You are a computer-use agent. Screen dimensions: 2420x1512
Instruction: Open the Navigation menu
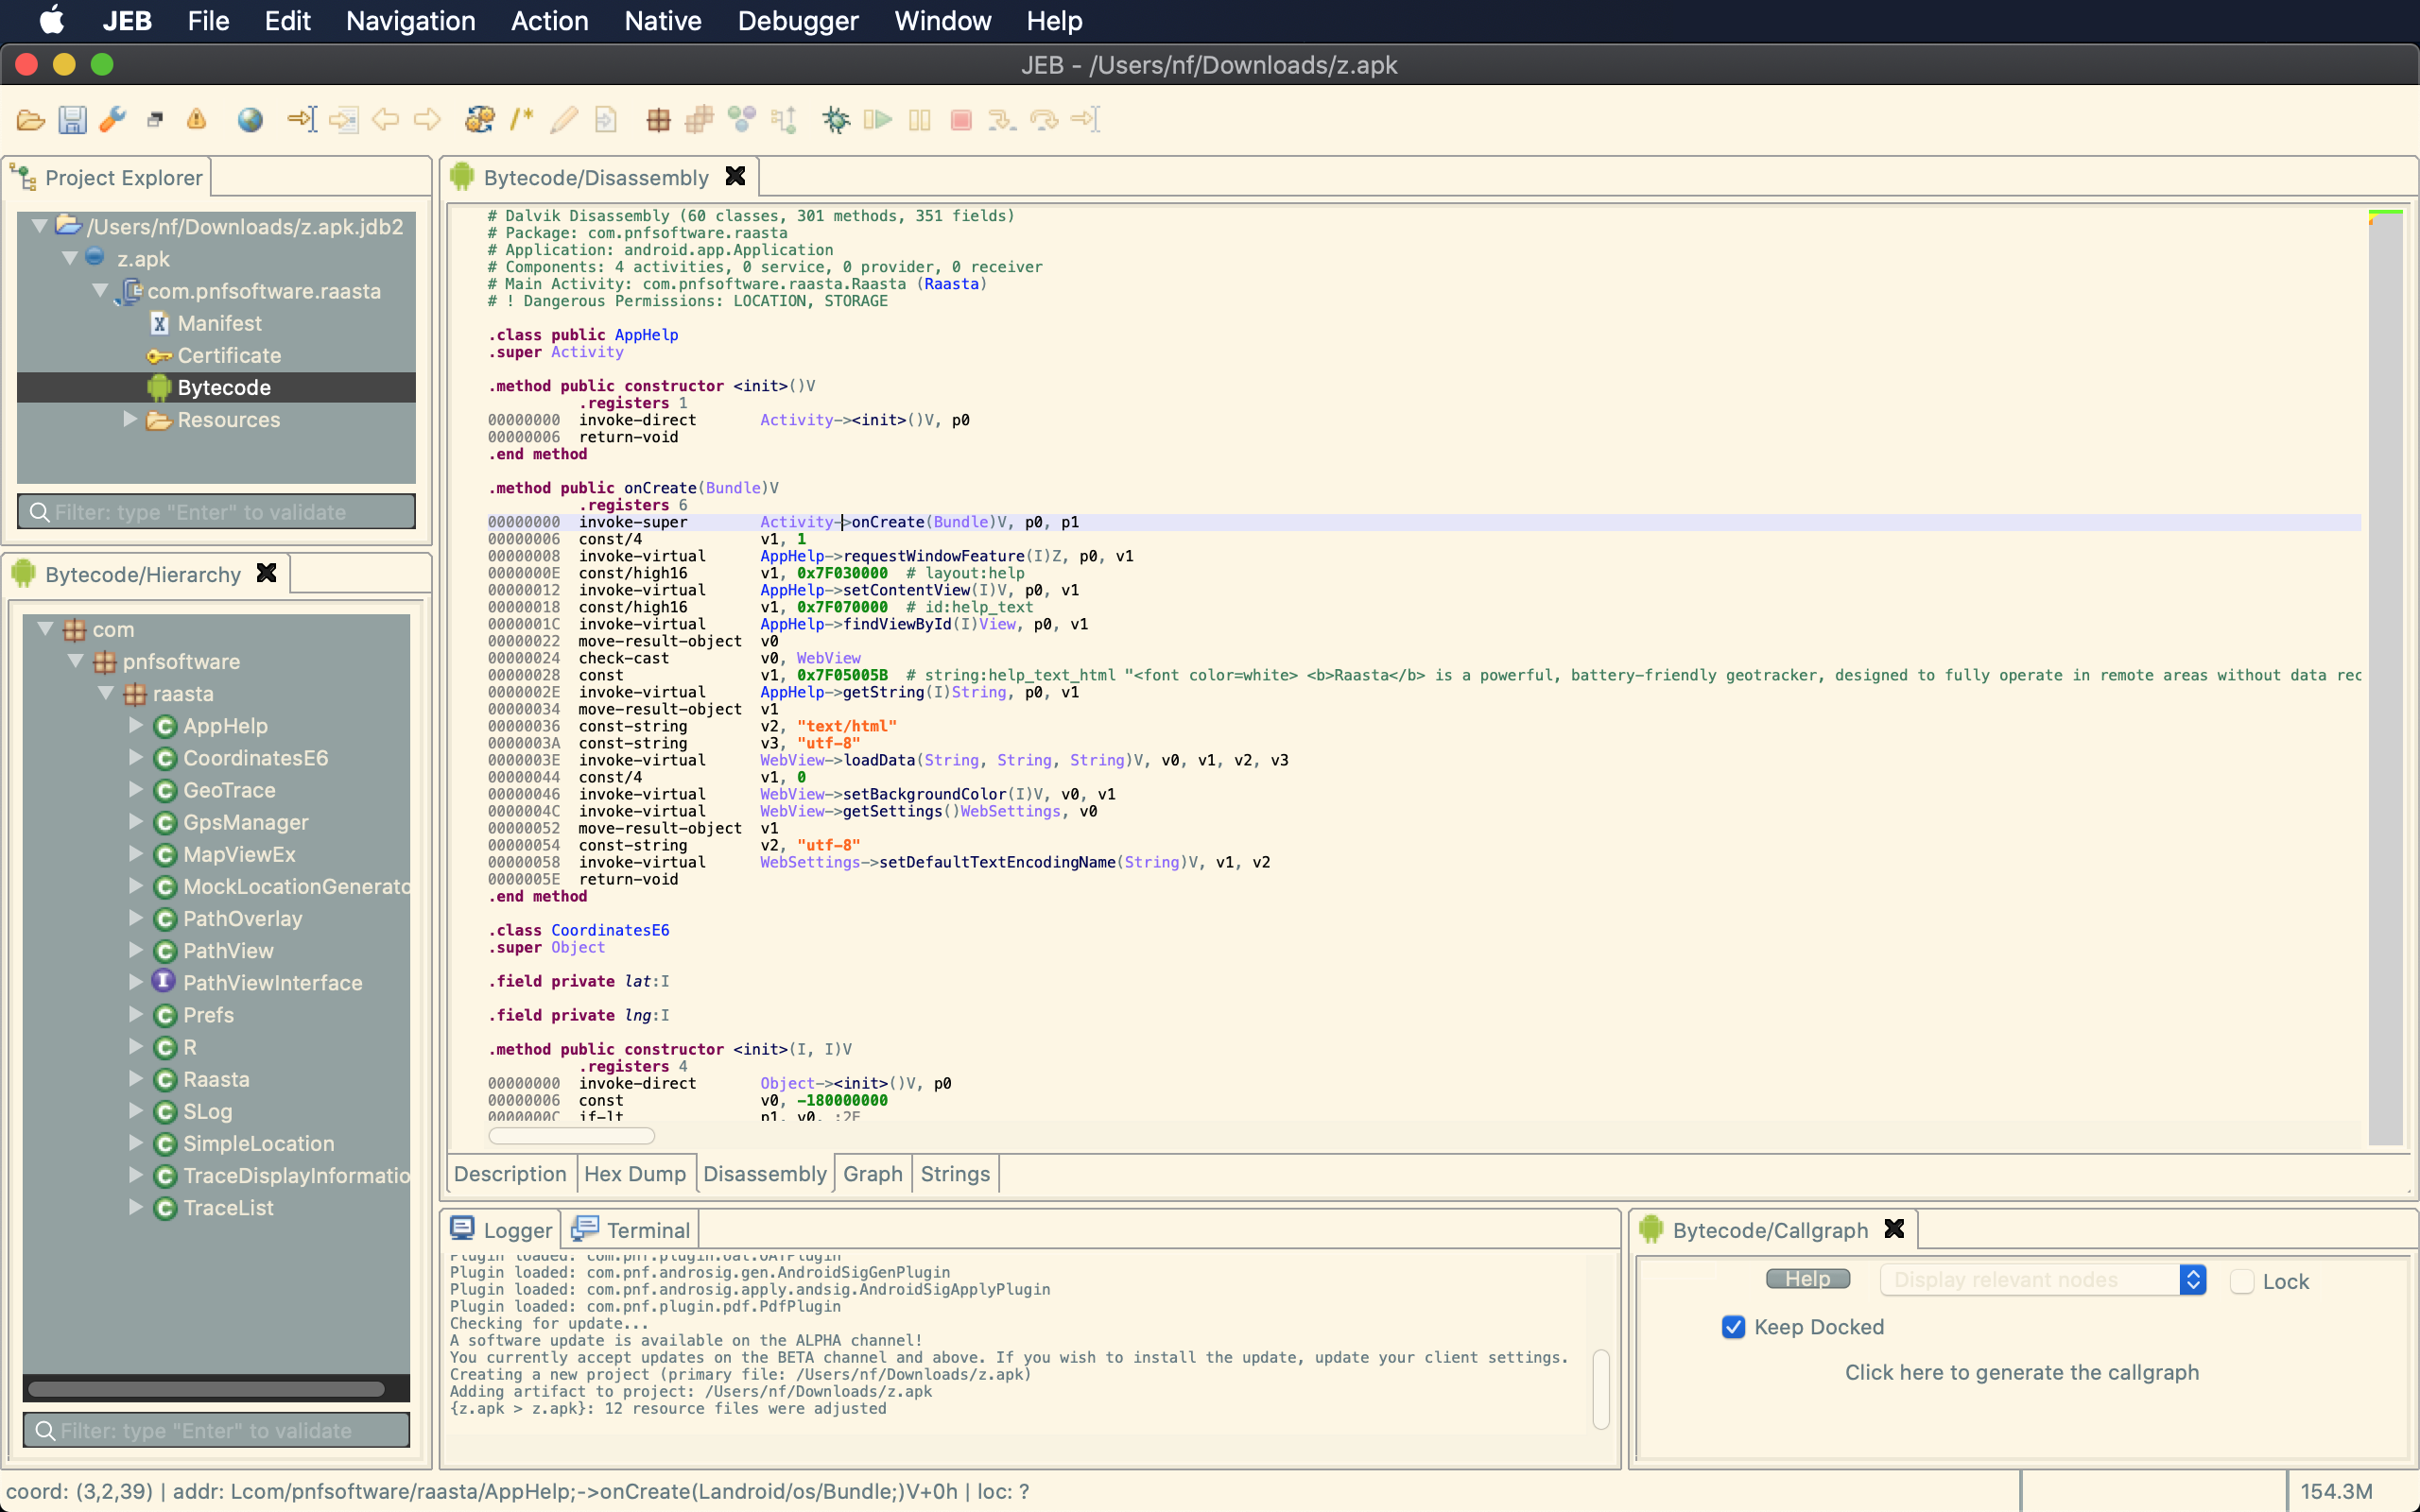tap(410, 21)
